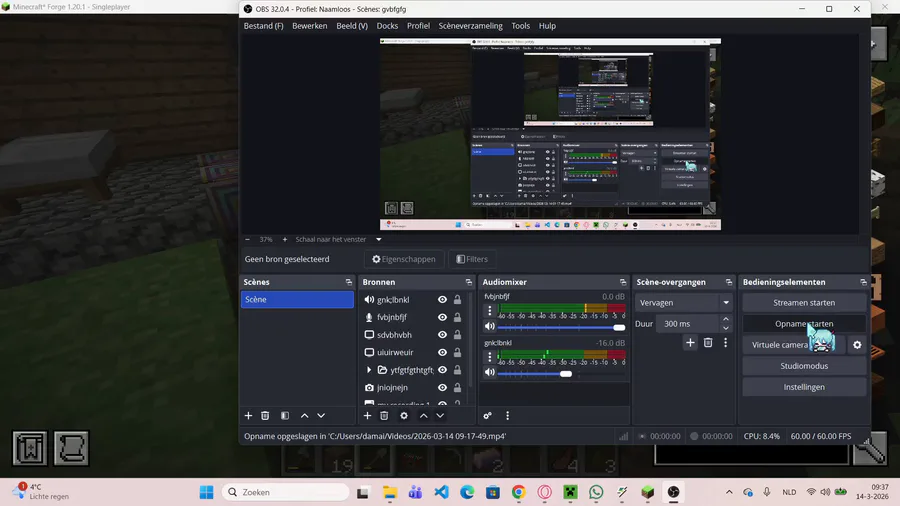
Task: Decrease transition duration with down arrow
Action: 726,328
